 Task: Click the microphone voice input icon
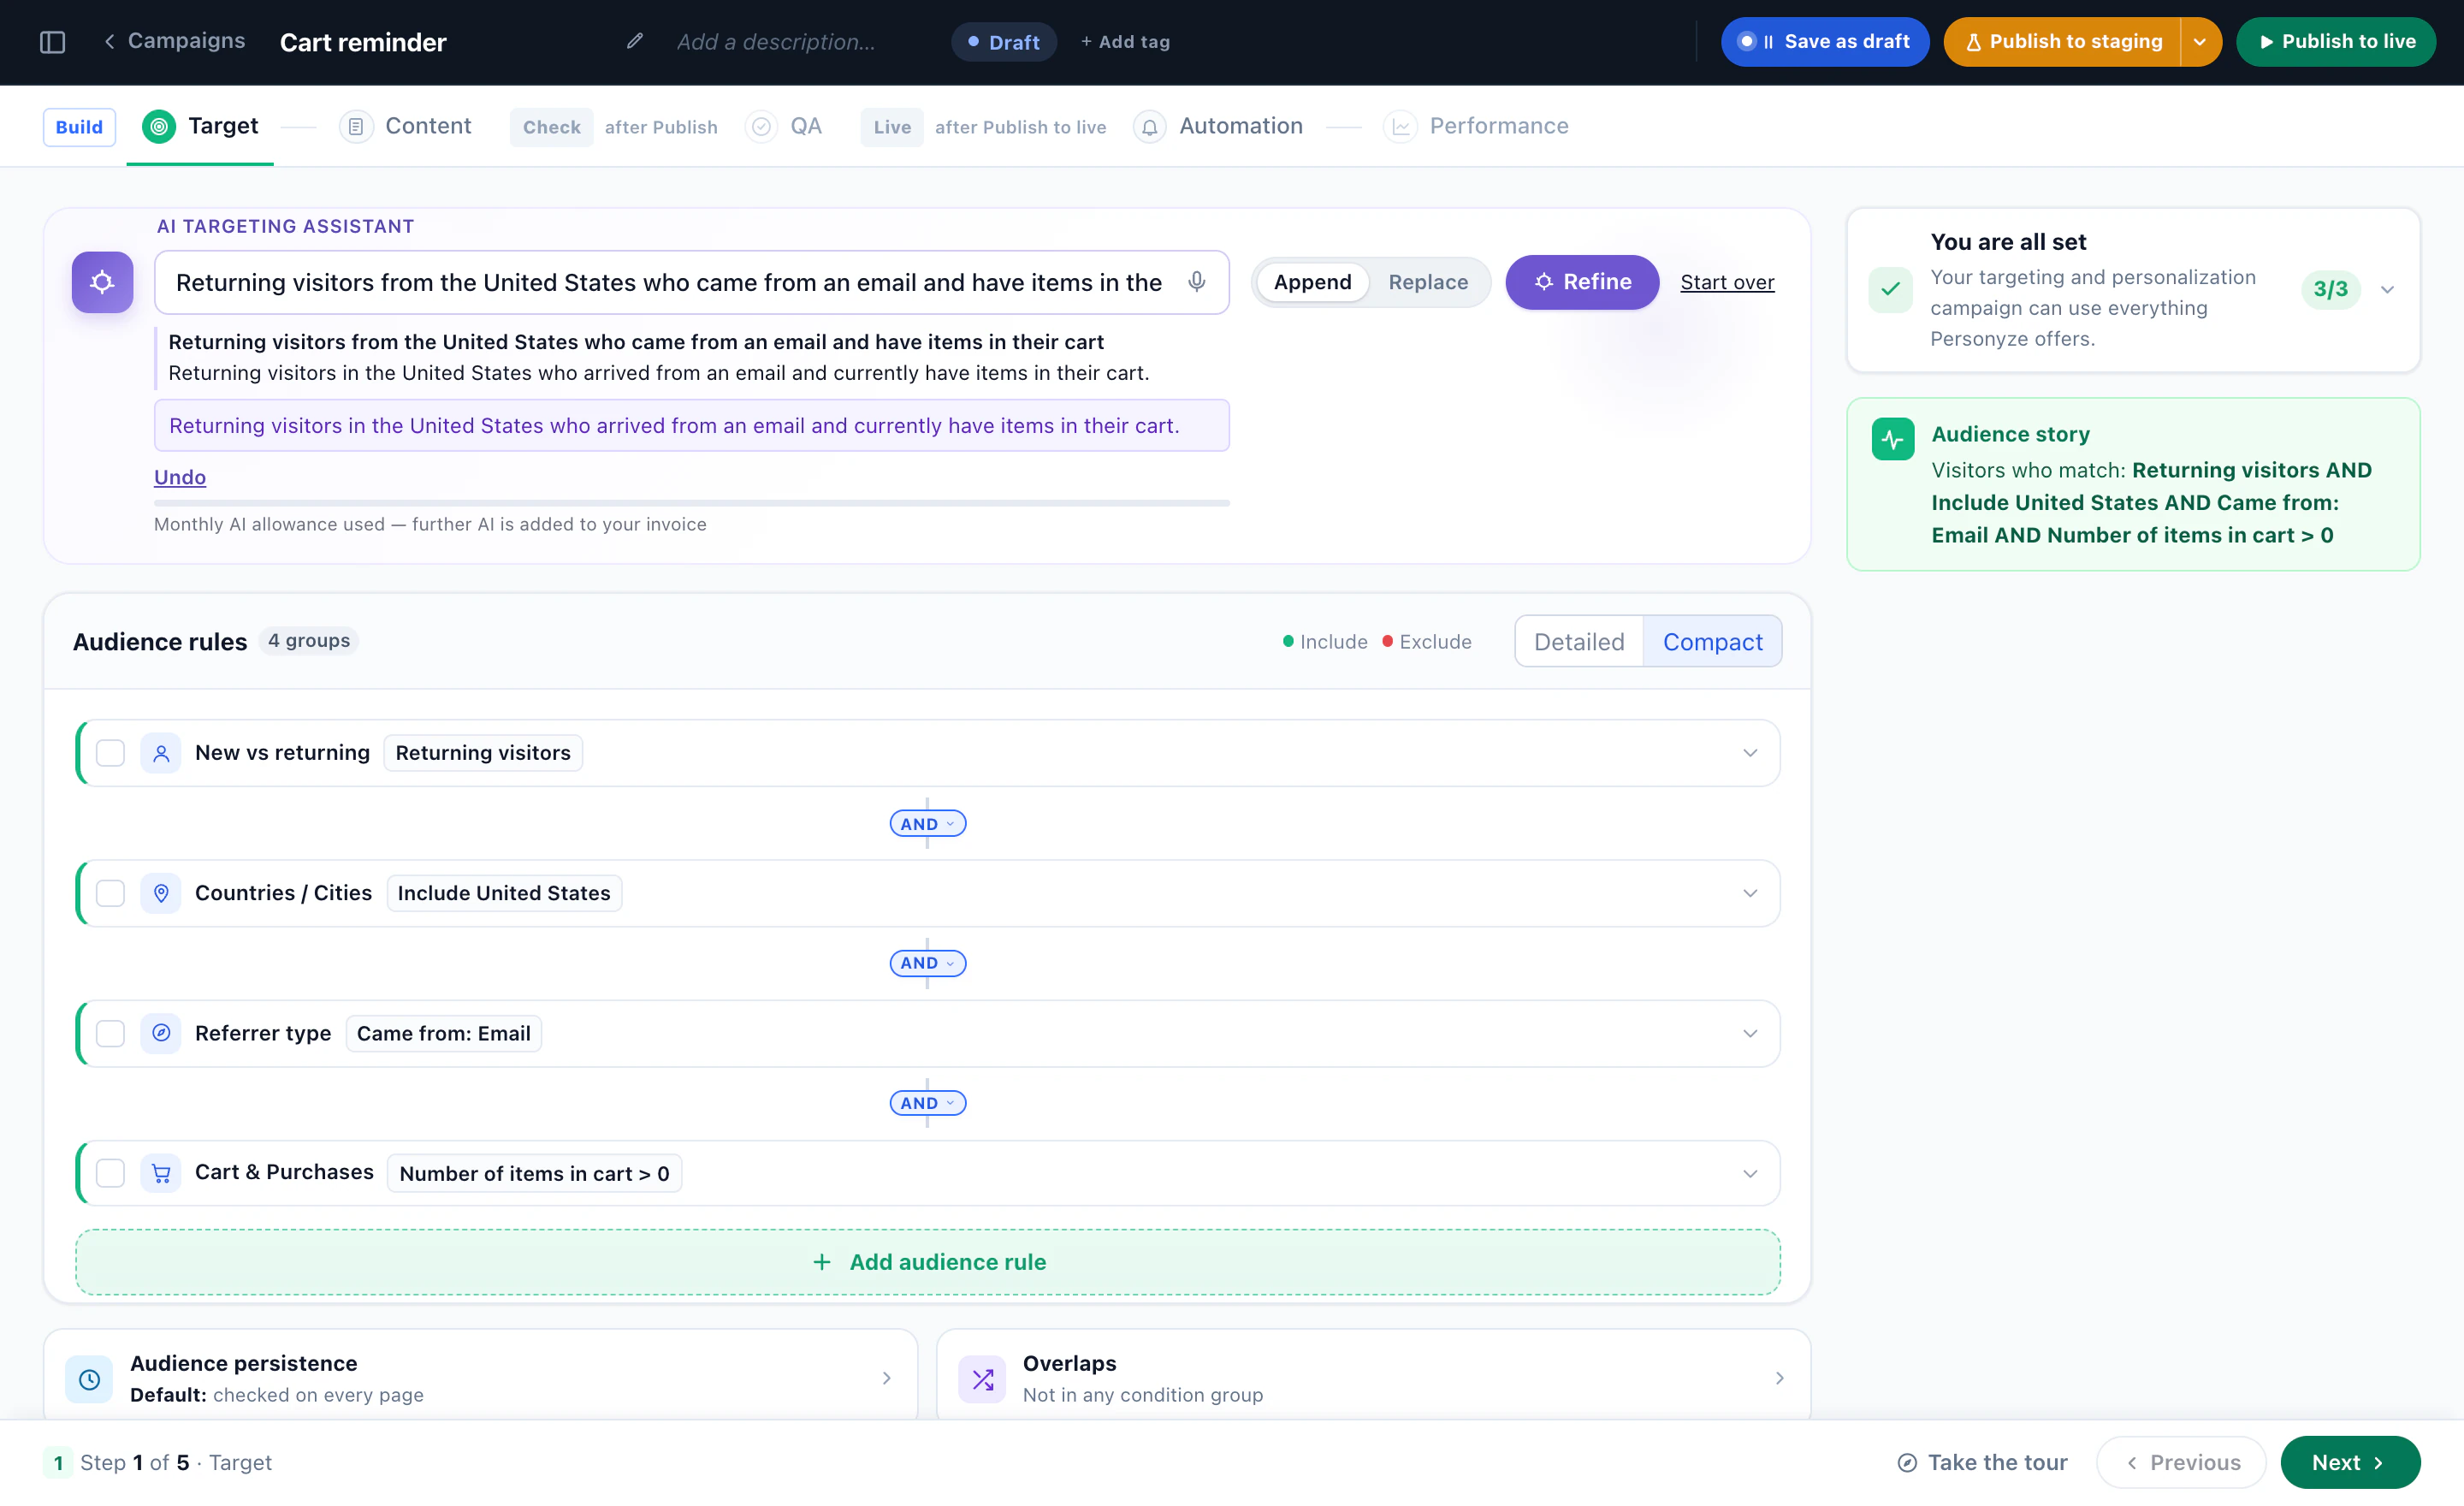(1196, 282)
